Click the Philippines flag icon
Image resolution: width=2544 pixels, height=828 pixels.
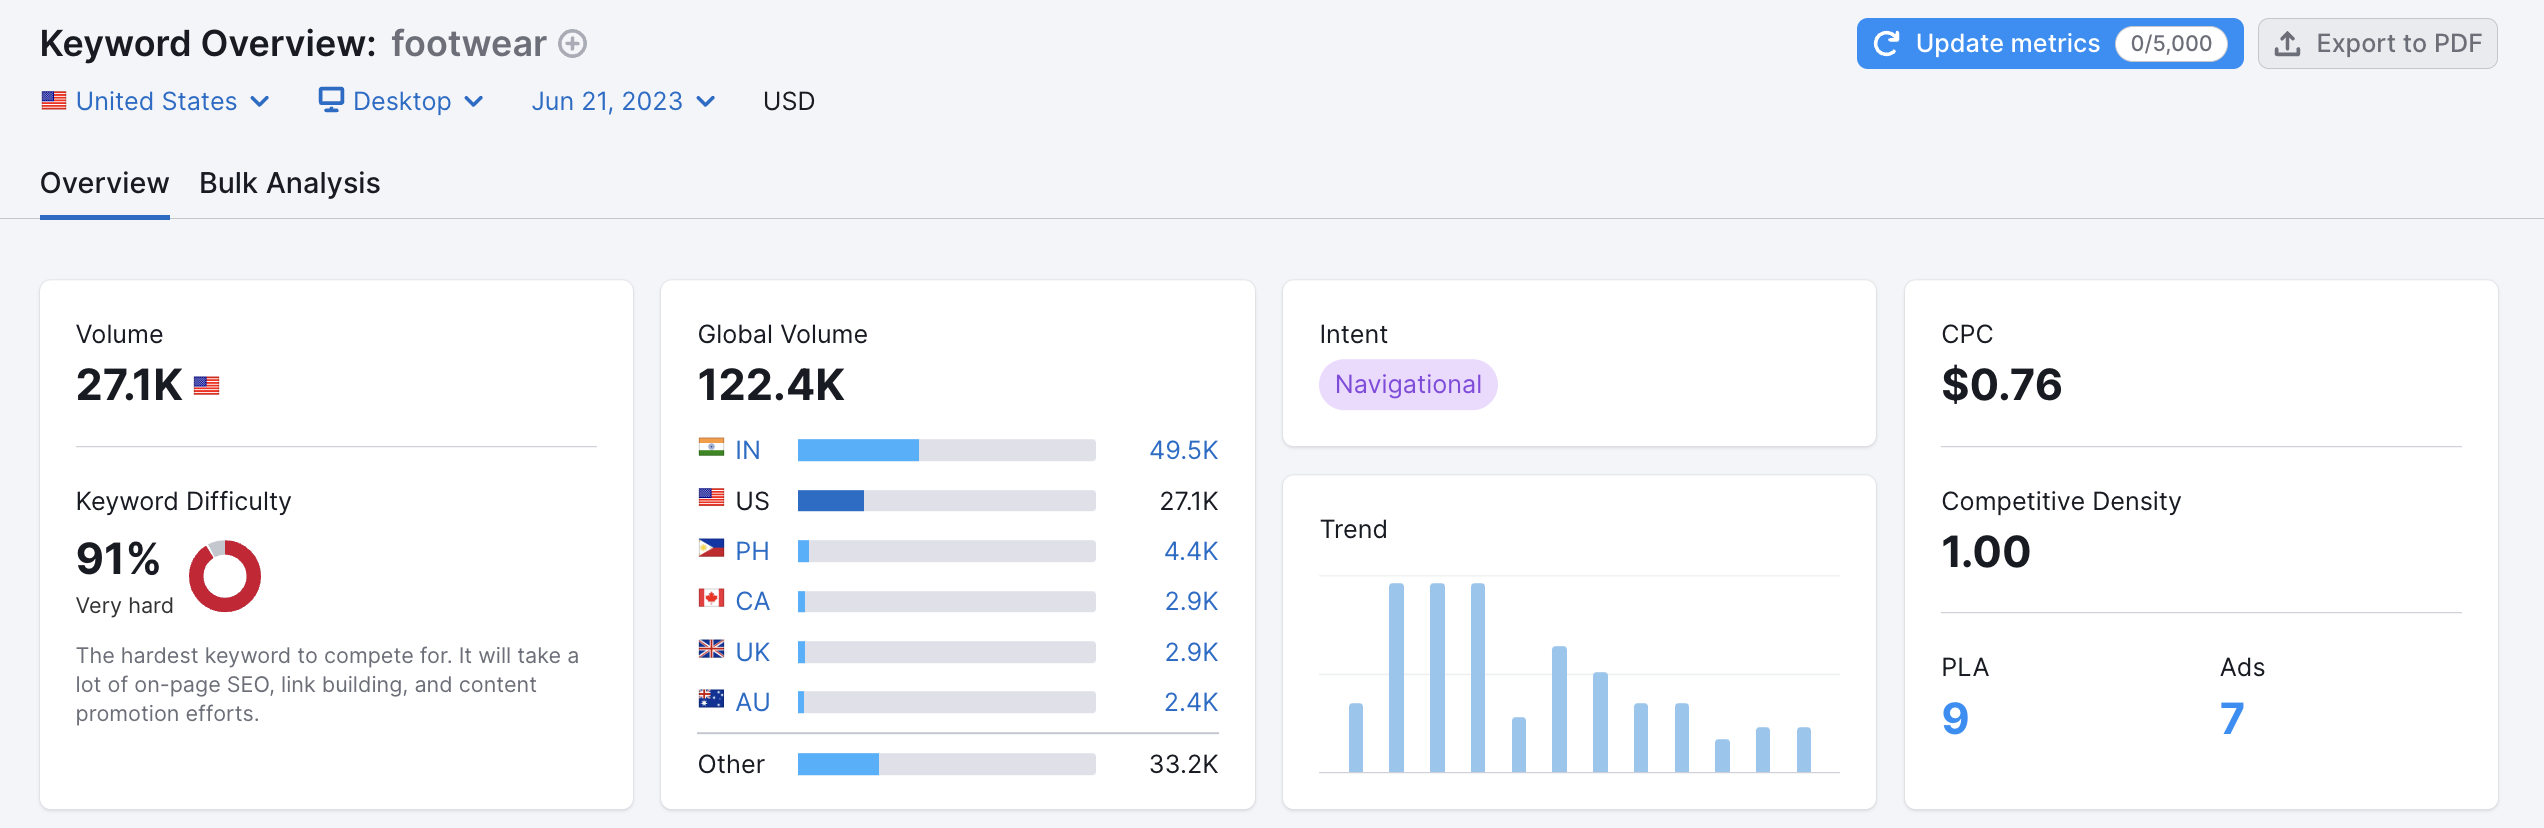(711, 549)
